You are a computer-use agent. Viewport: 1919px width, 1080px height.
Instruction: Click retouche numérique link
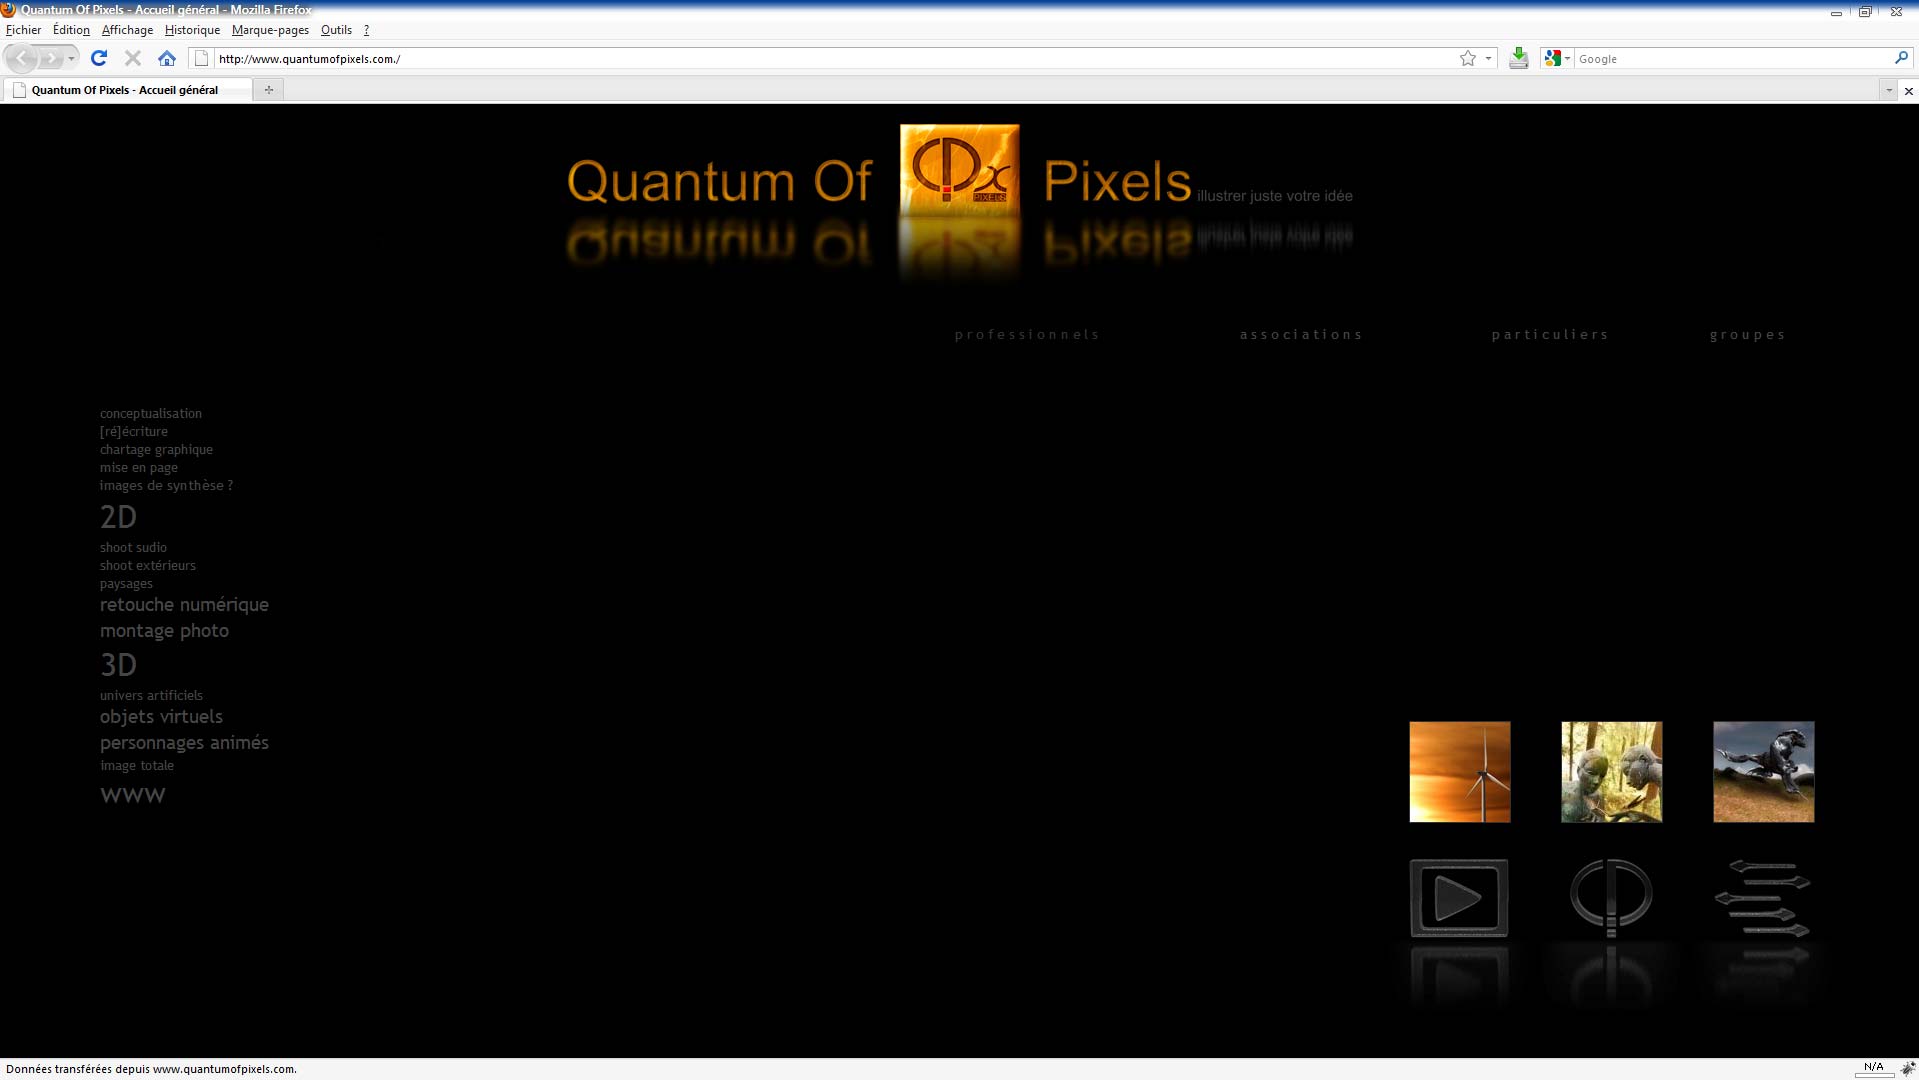184,605
